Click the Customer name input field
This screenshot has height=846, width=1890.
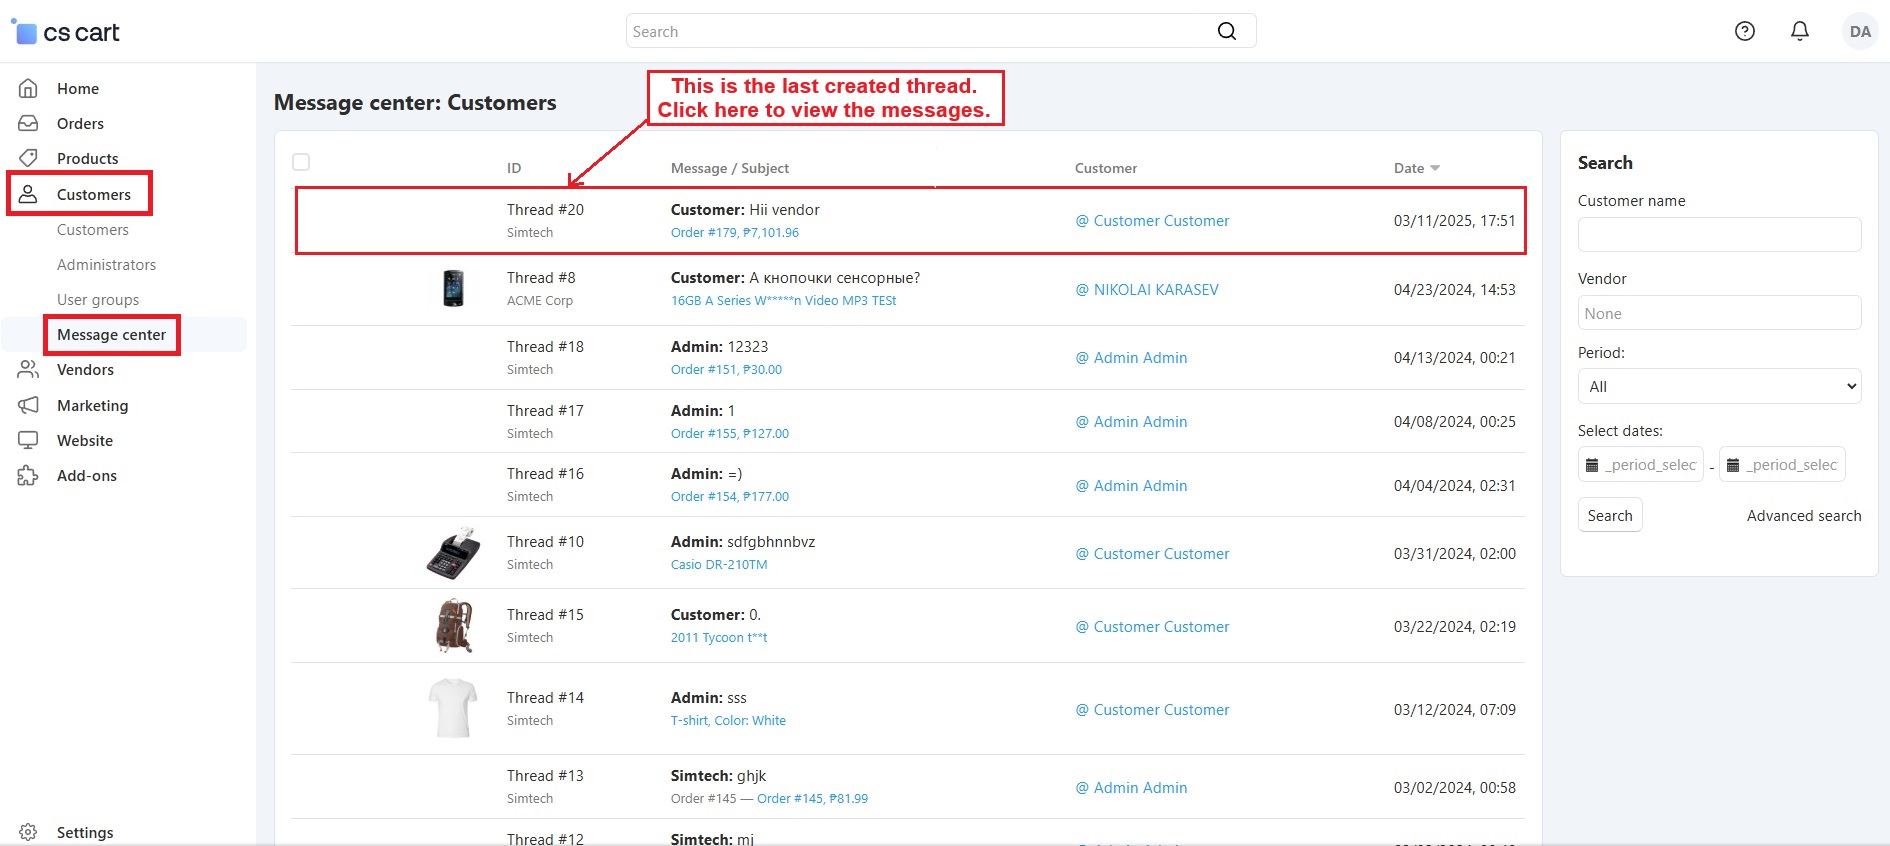(1718, 235)
